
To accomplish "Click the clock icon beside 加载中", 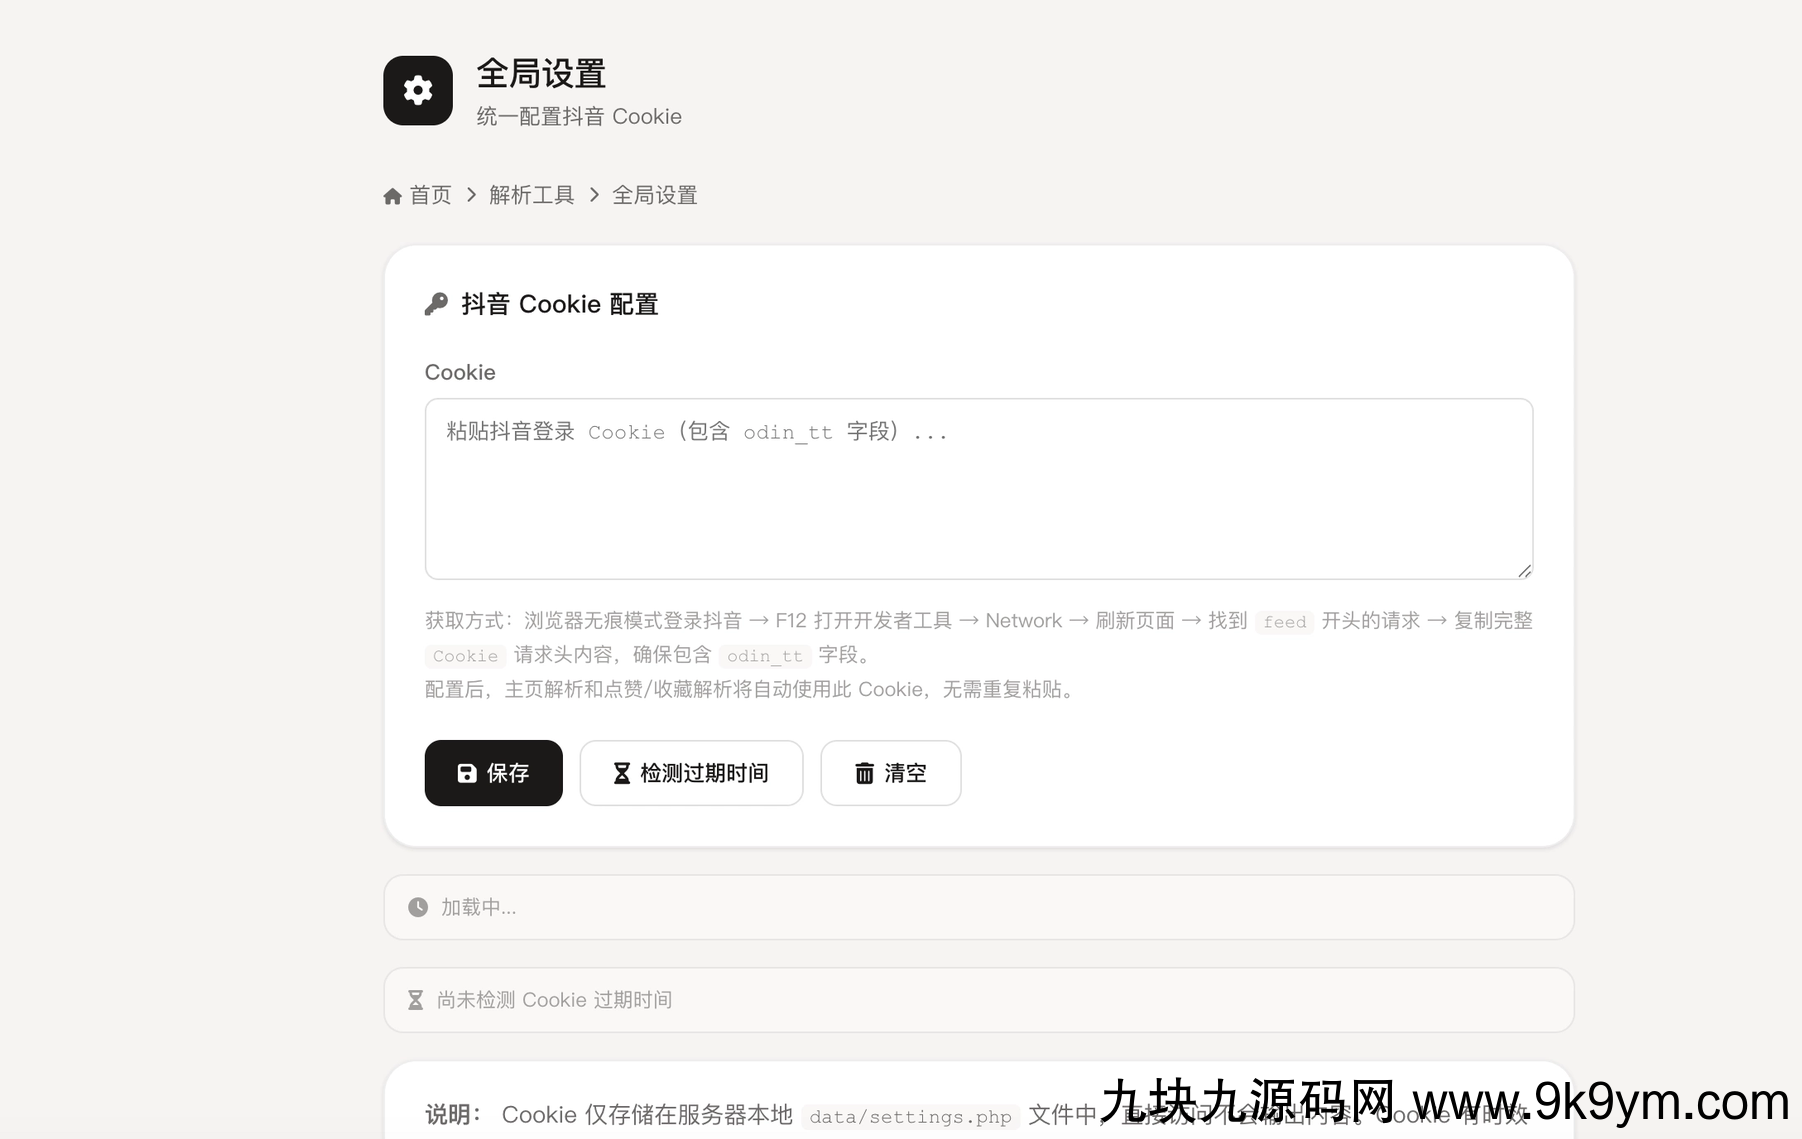I will 418,907.
